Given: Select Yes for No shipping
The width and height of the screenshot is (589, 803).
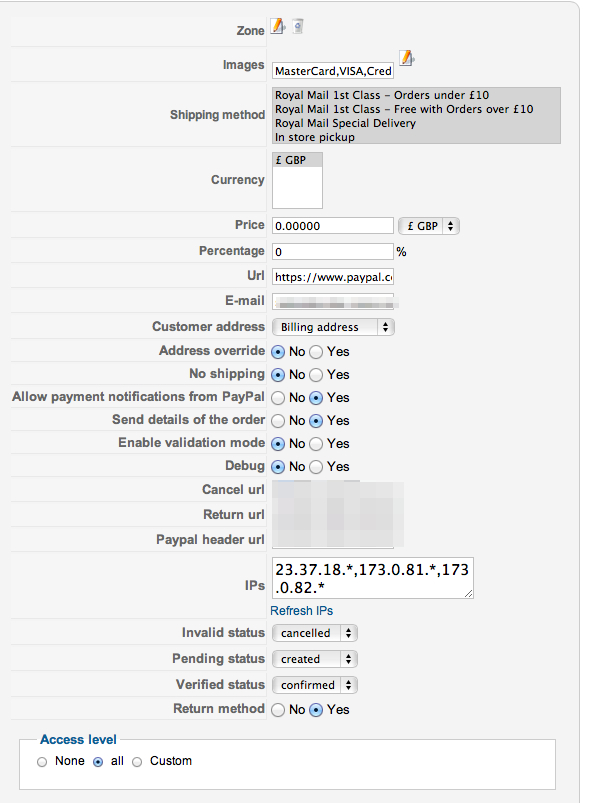Looking at the screenshot, I should pyautogui.click(x=317, y=375).
